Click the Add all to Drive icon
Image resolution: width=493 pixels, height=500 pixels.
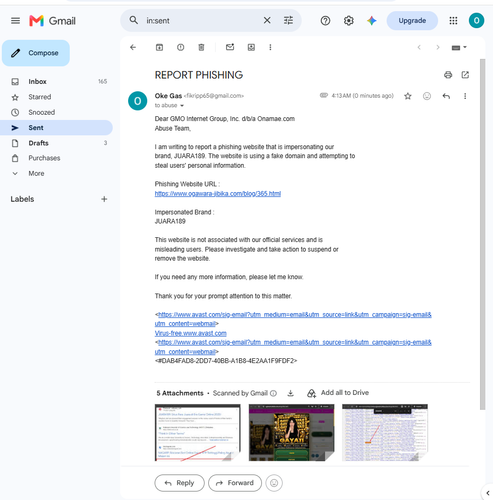[311, 393]
